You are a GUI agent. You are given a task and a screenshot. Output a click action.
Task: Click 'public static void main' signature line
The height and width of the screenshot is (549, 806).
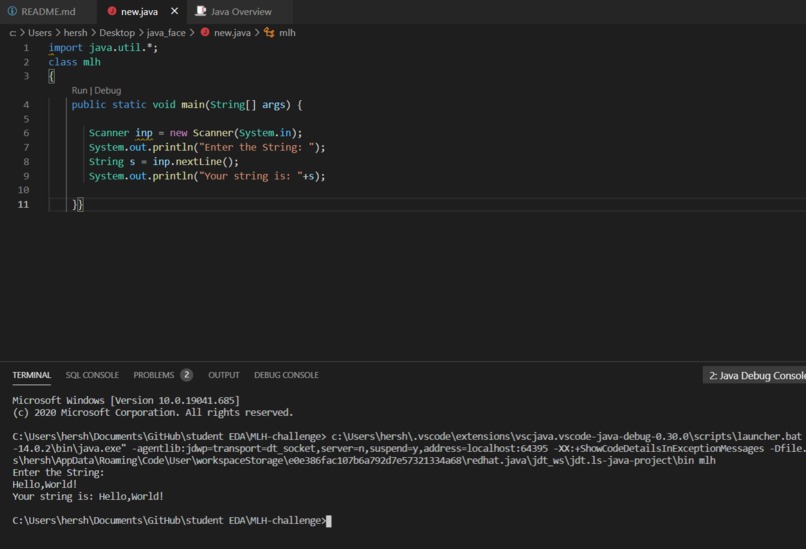[187, 105]
